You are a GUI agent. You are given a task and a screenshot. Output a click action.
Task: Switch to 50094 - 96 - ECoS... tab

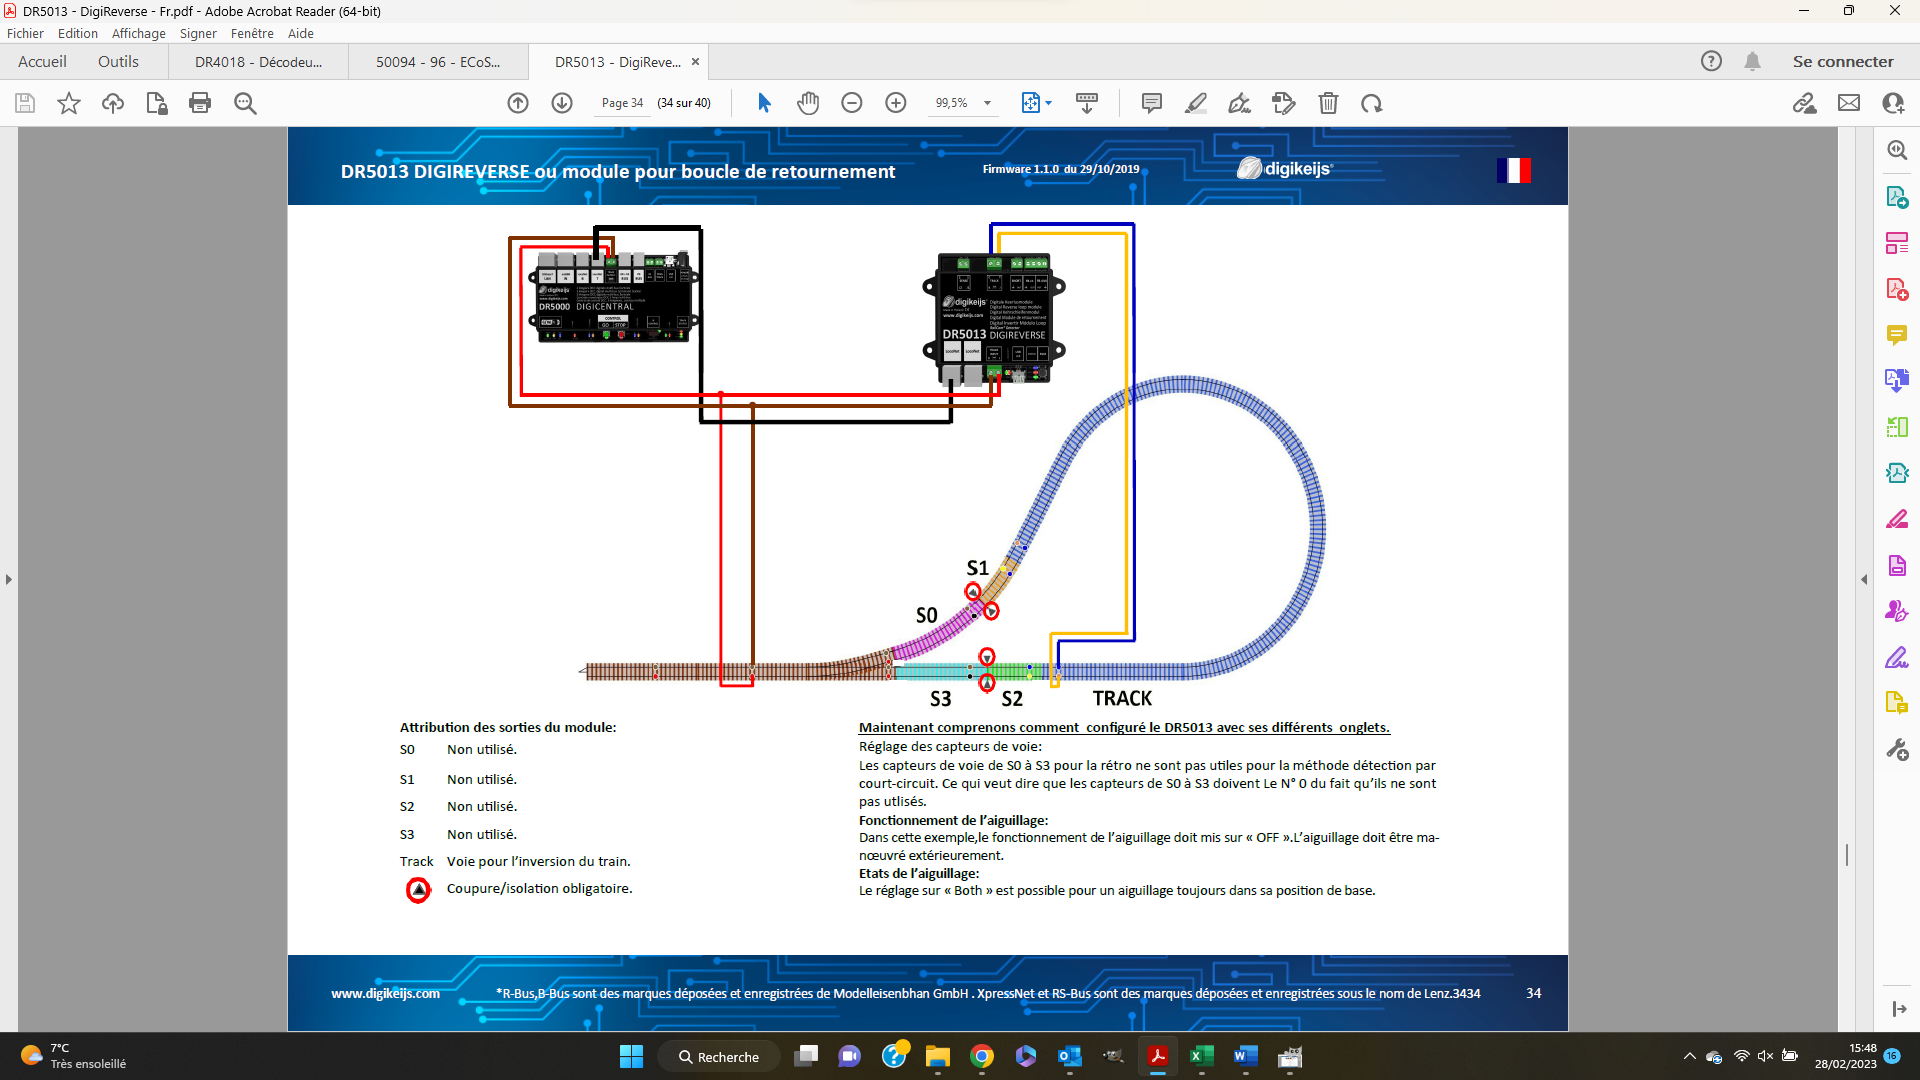point(438,62)
